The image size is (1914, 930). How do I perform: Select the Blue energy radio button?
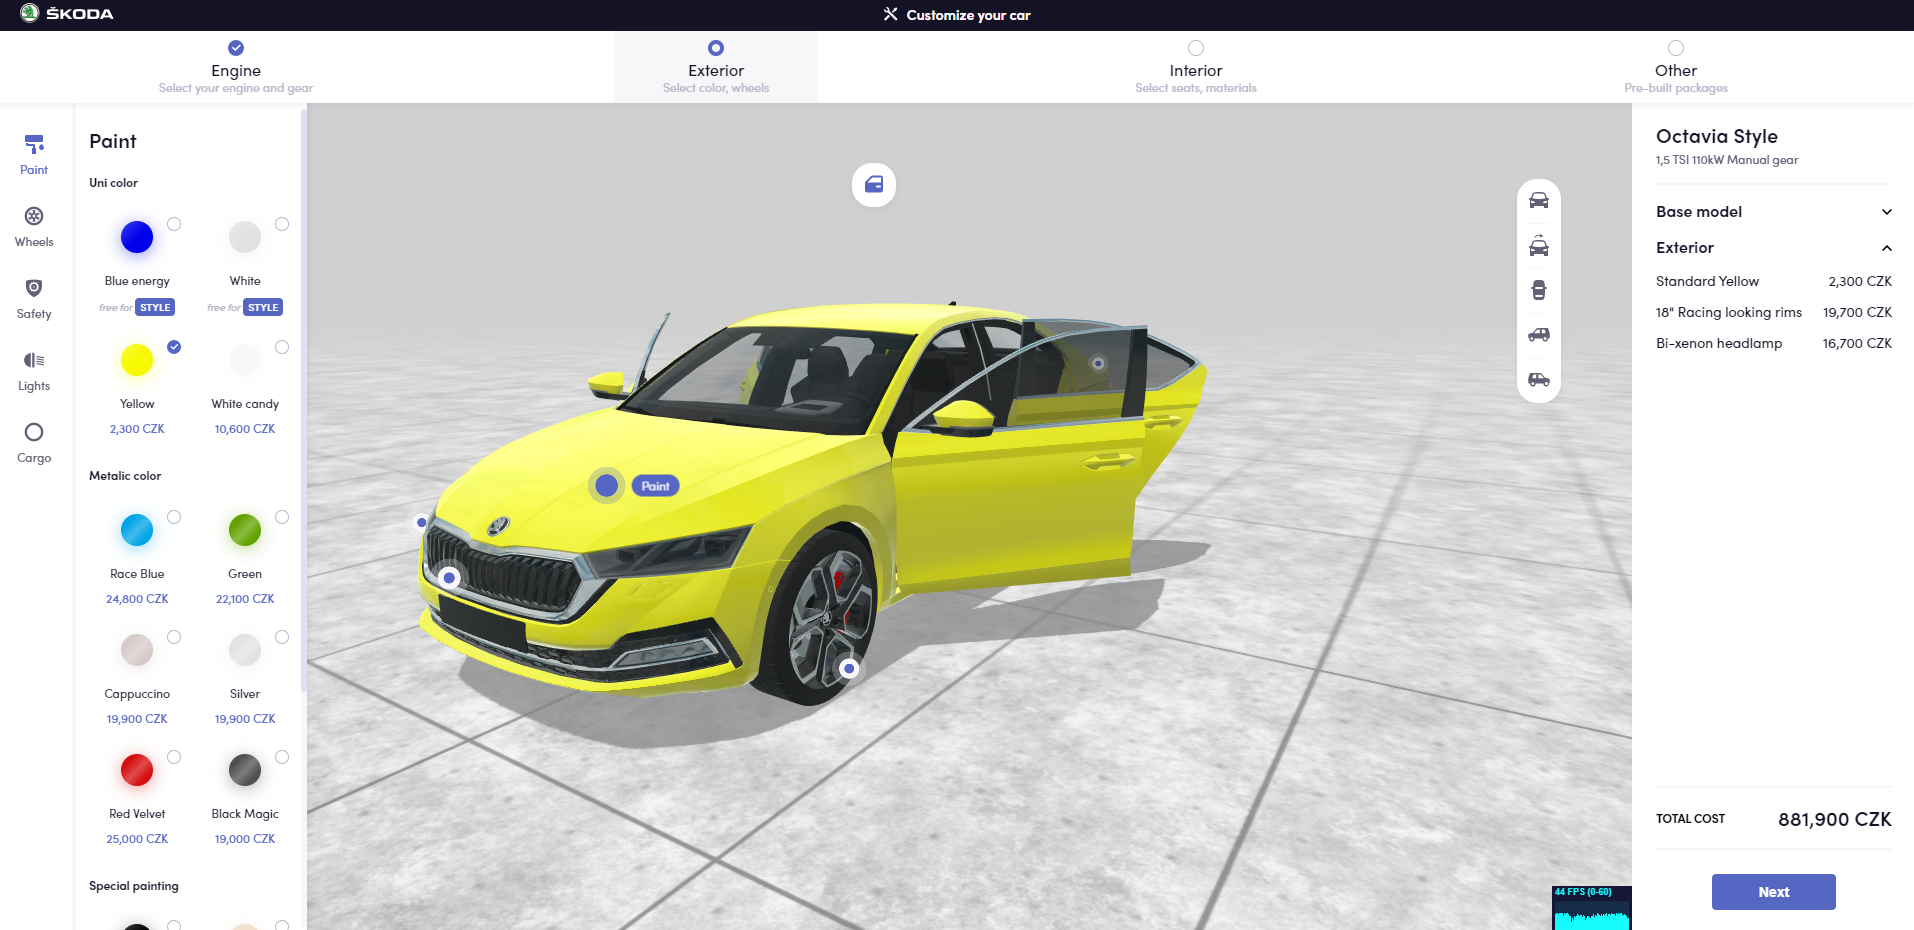(174, 224)
